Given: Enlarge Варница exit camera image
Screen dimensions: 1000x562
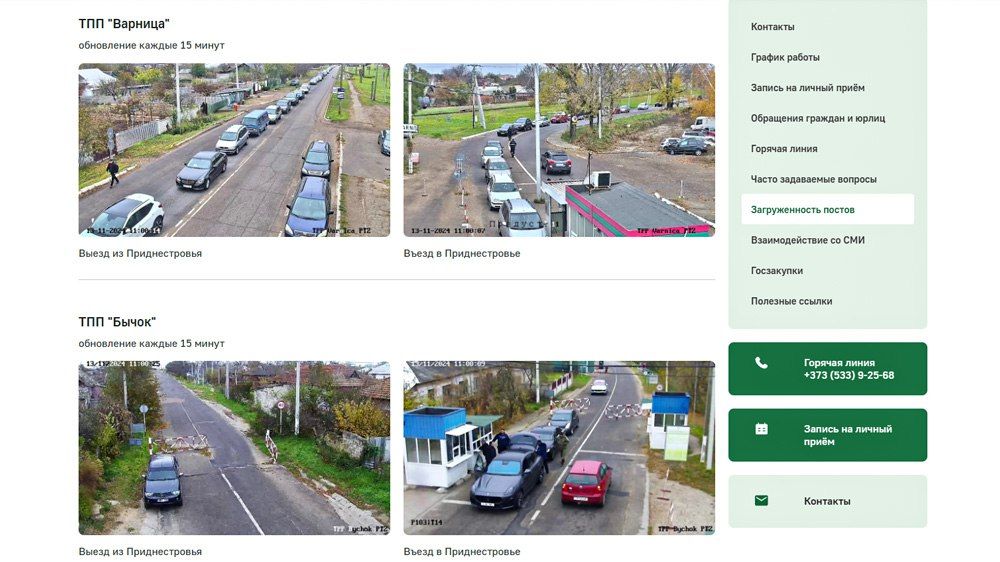Looking at the screenshot, I should pyautogui.click(x=234, y=150).
